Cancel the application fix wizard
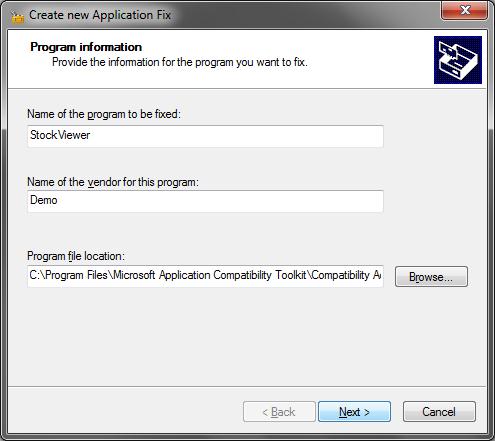This screenshot has height=441, width=495. tap(439, 412)
